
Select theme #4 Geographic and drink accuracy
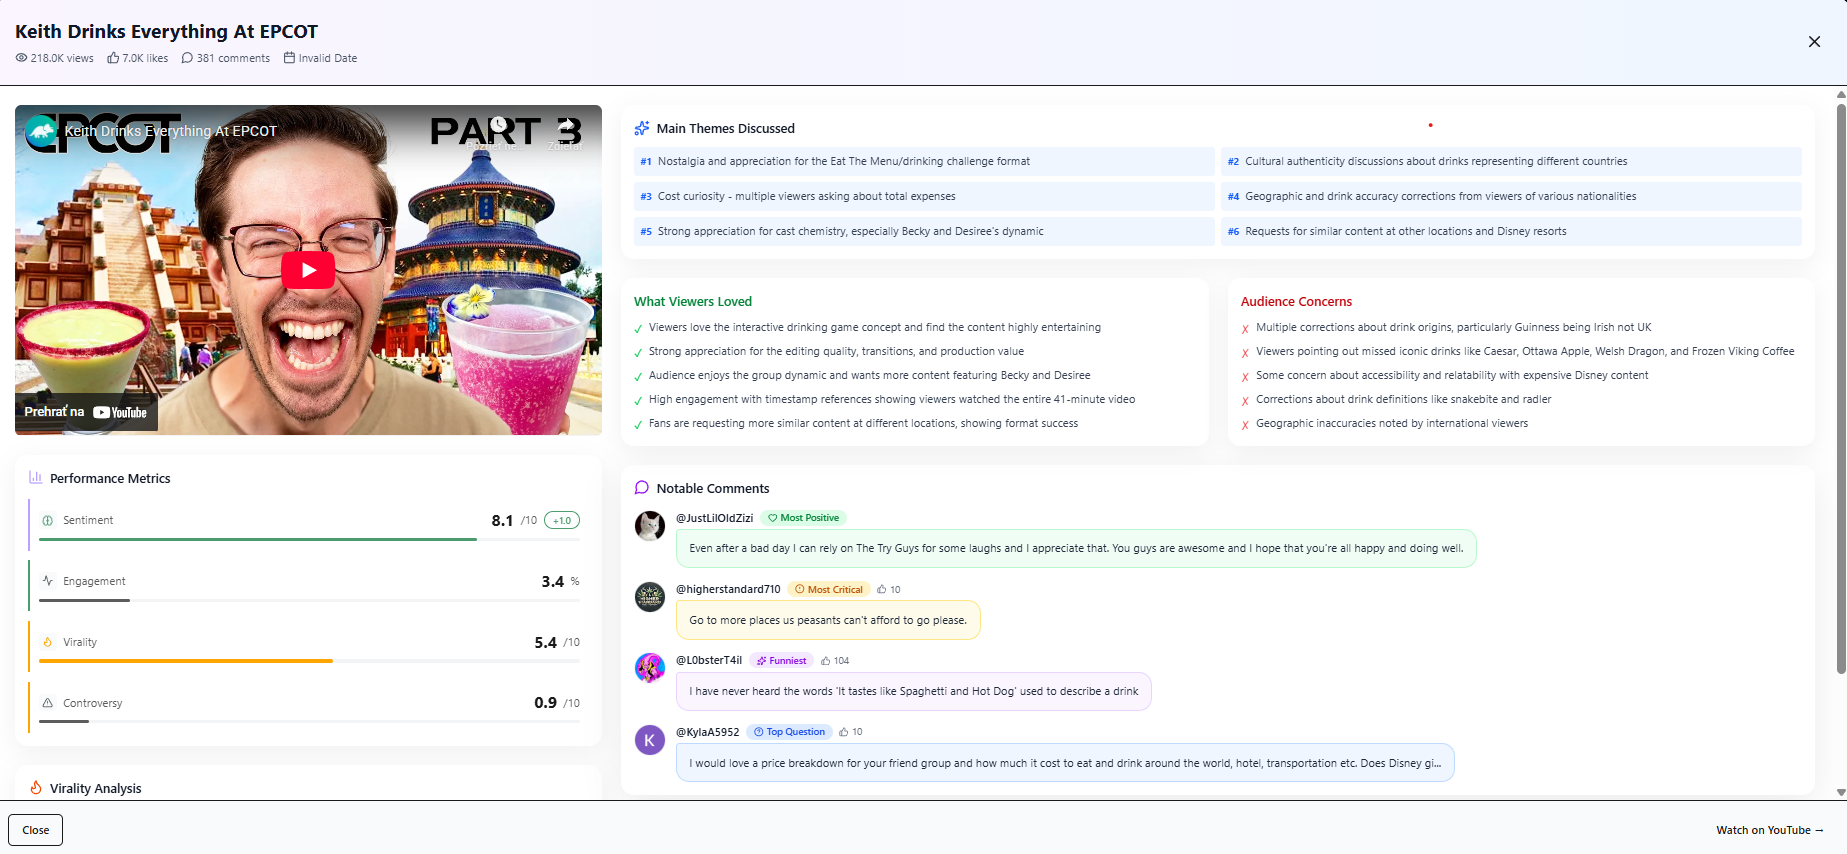point(1511,196)
